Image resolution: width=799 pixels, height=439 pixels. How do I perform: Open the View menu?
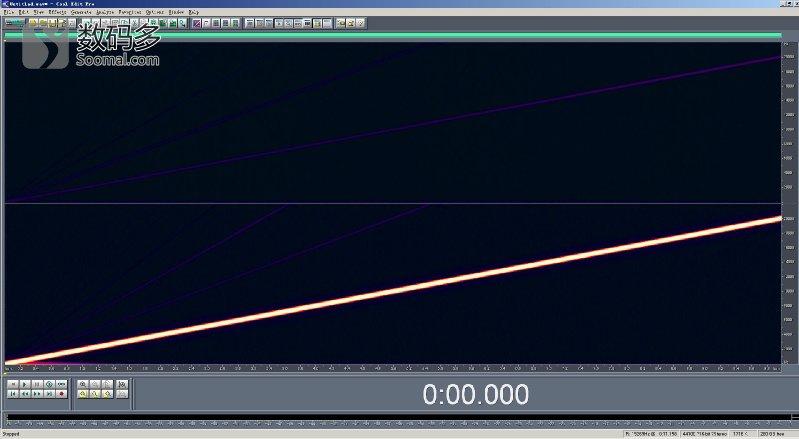(38, 12)
